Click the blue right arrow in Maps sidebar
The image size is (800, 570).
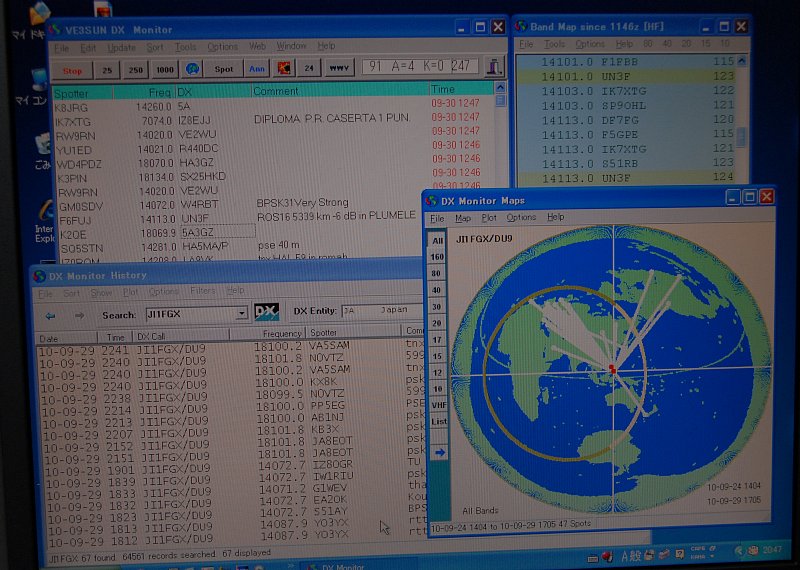pos(439,452)
